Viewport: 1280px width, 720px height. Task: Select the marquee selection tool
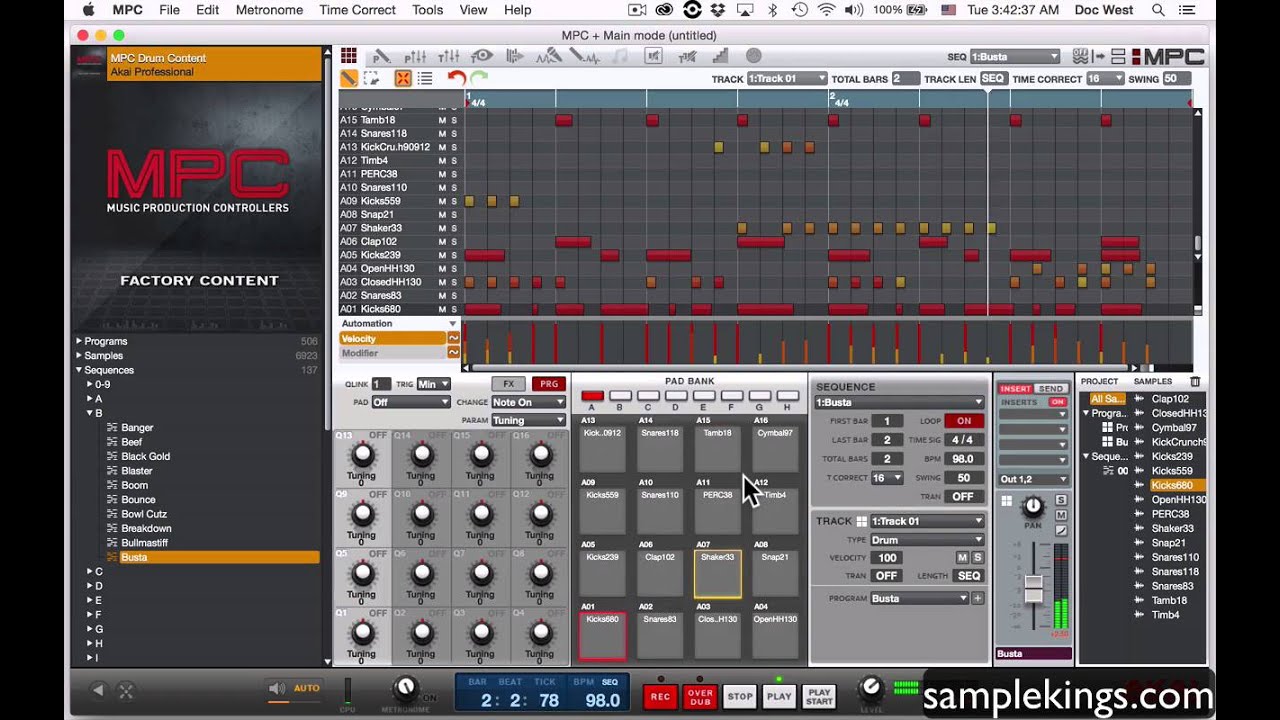[x=372, y=78]
